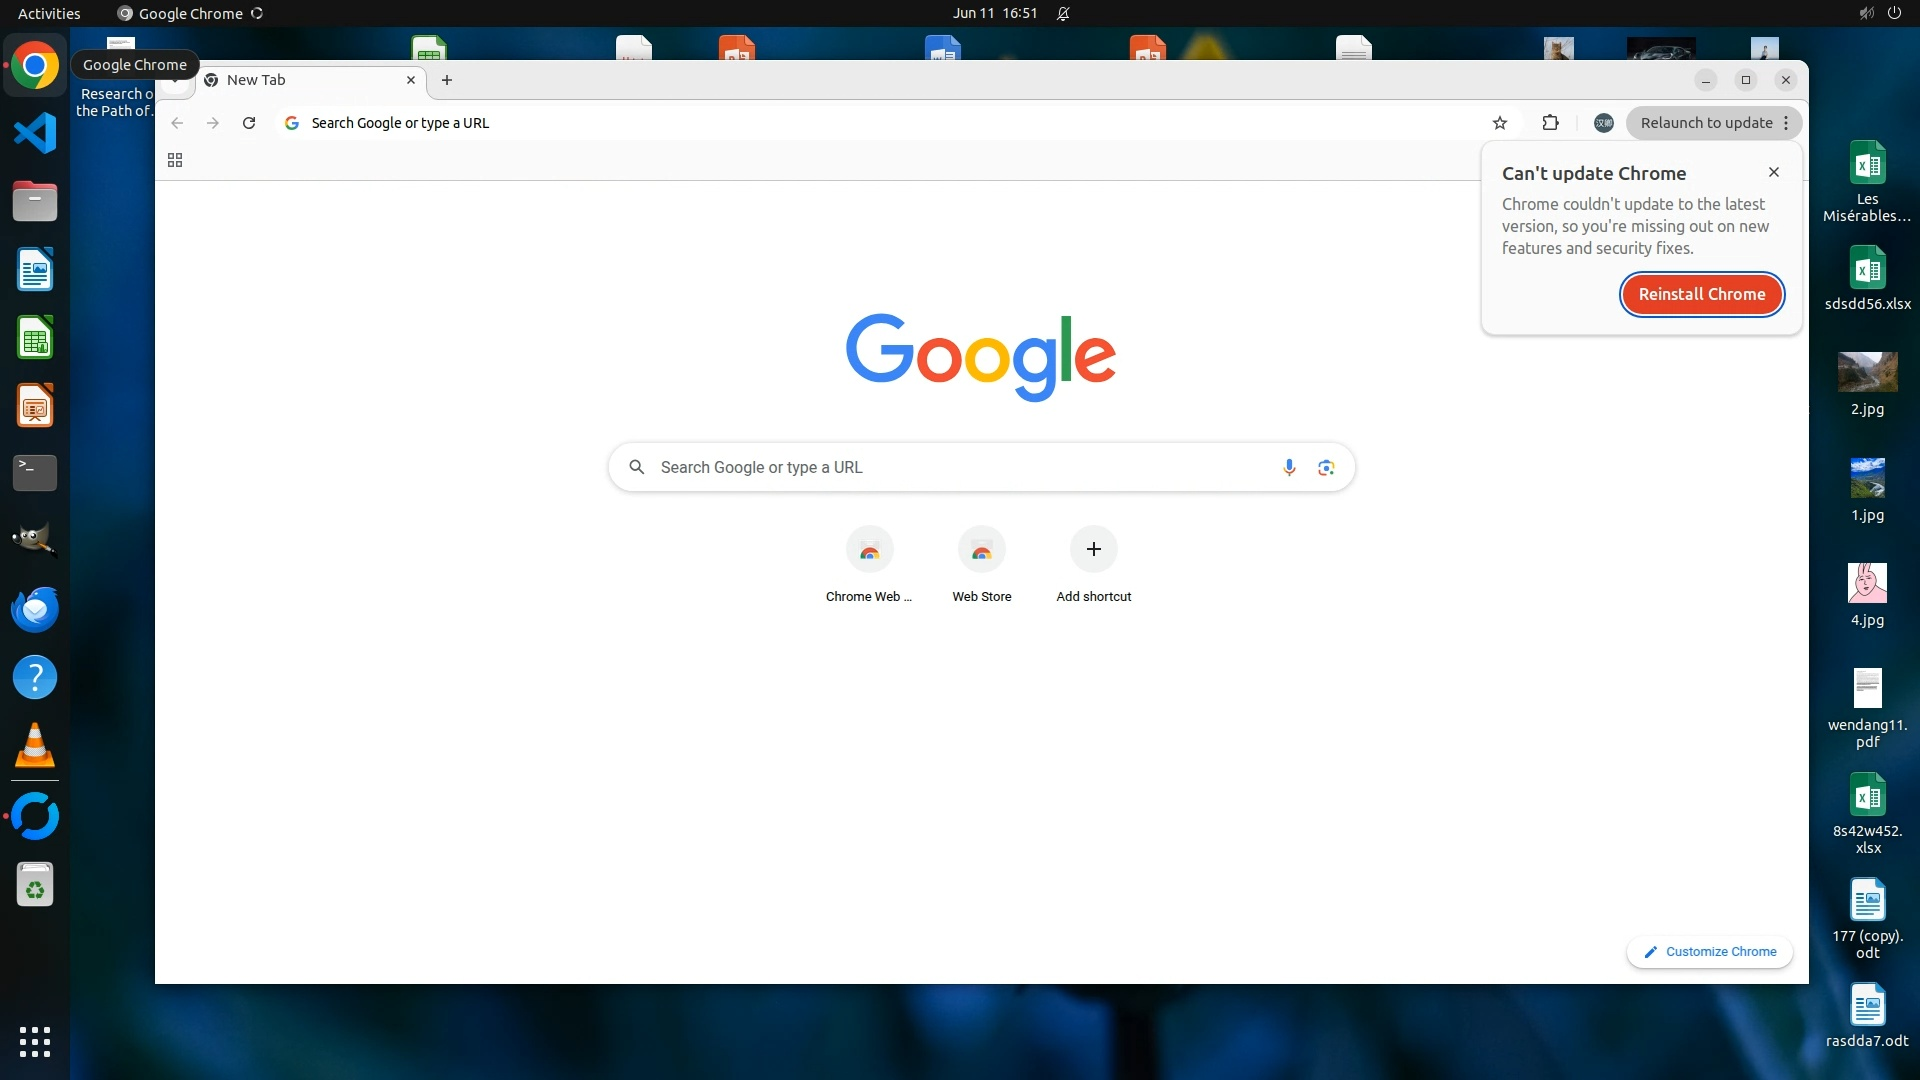Dismiss the Can't update Chrome popup

[x=1773, y=172]
